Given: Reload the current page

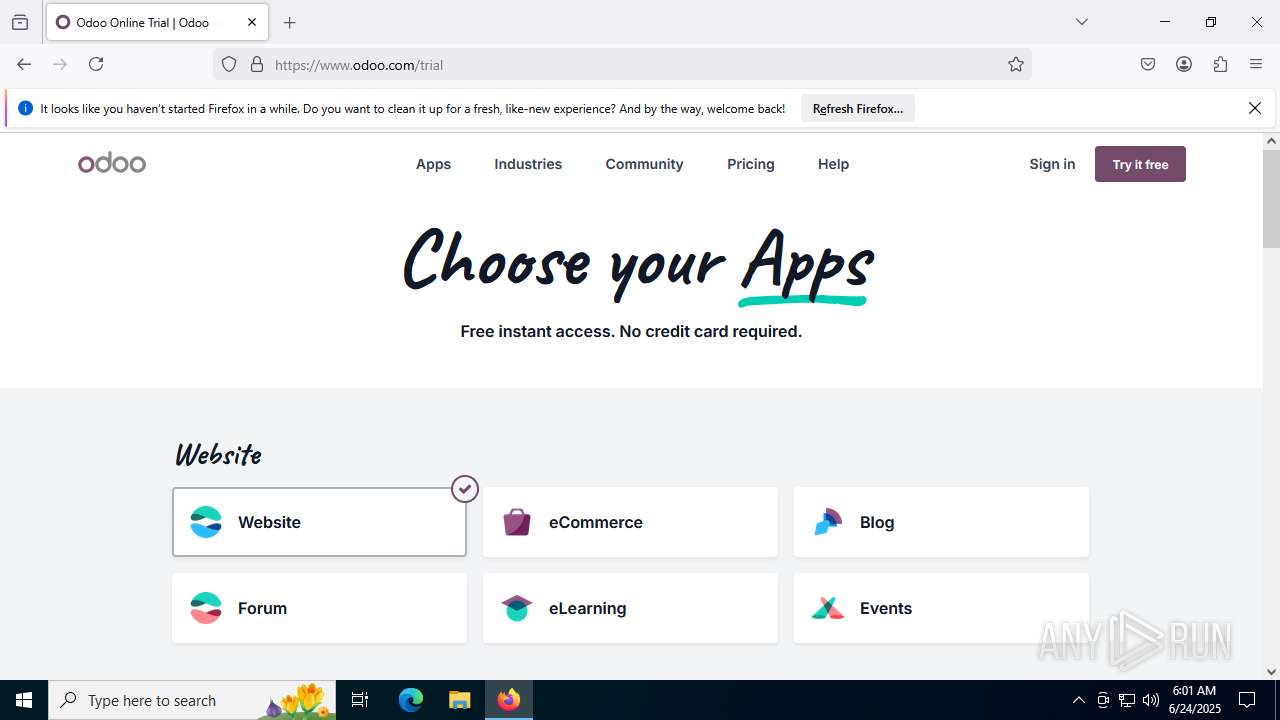Looking at the screenshot, I should pyautogui.click(x=96, y=64).
